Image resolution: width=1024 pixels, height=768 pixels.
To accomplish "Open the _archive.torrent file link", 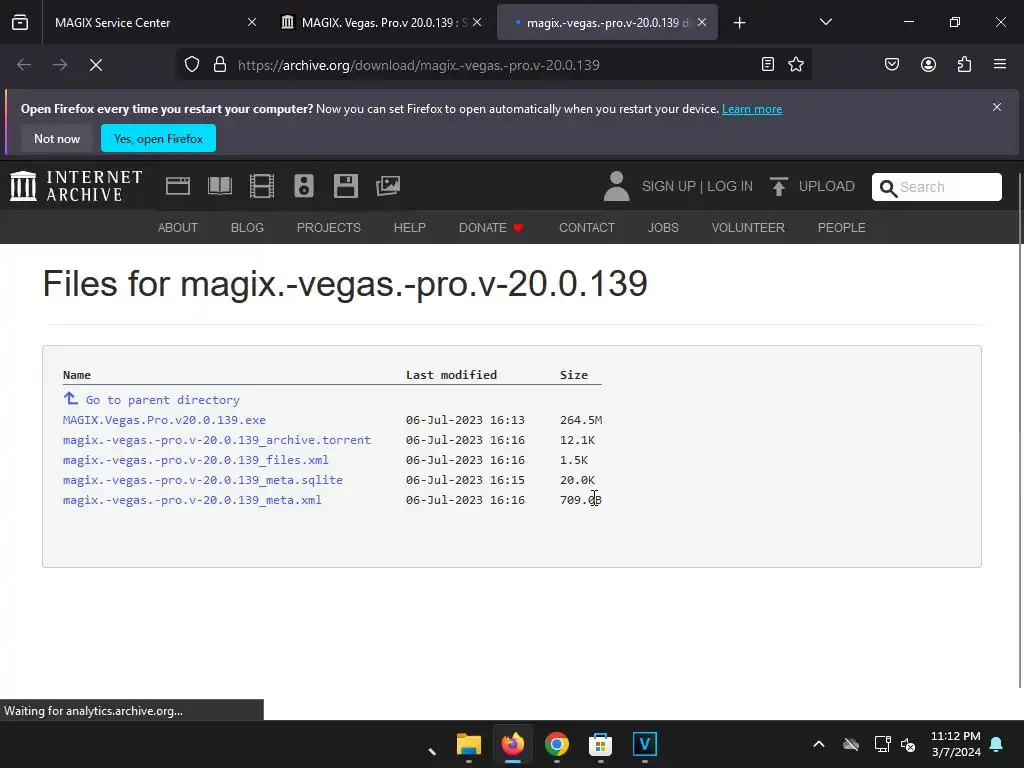I will [217, 440].
